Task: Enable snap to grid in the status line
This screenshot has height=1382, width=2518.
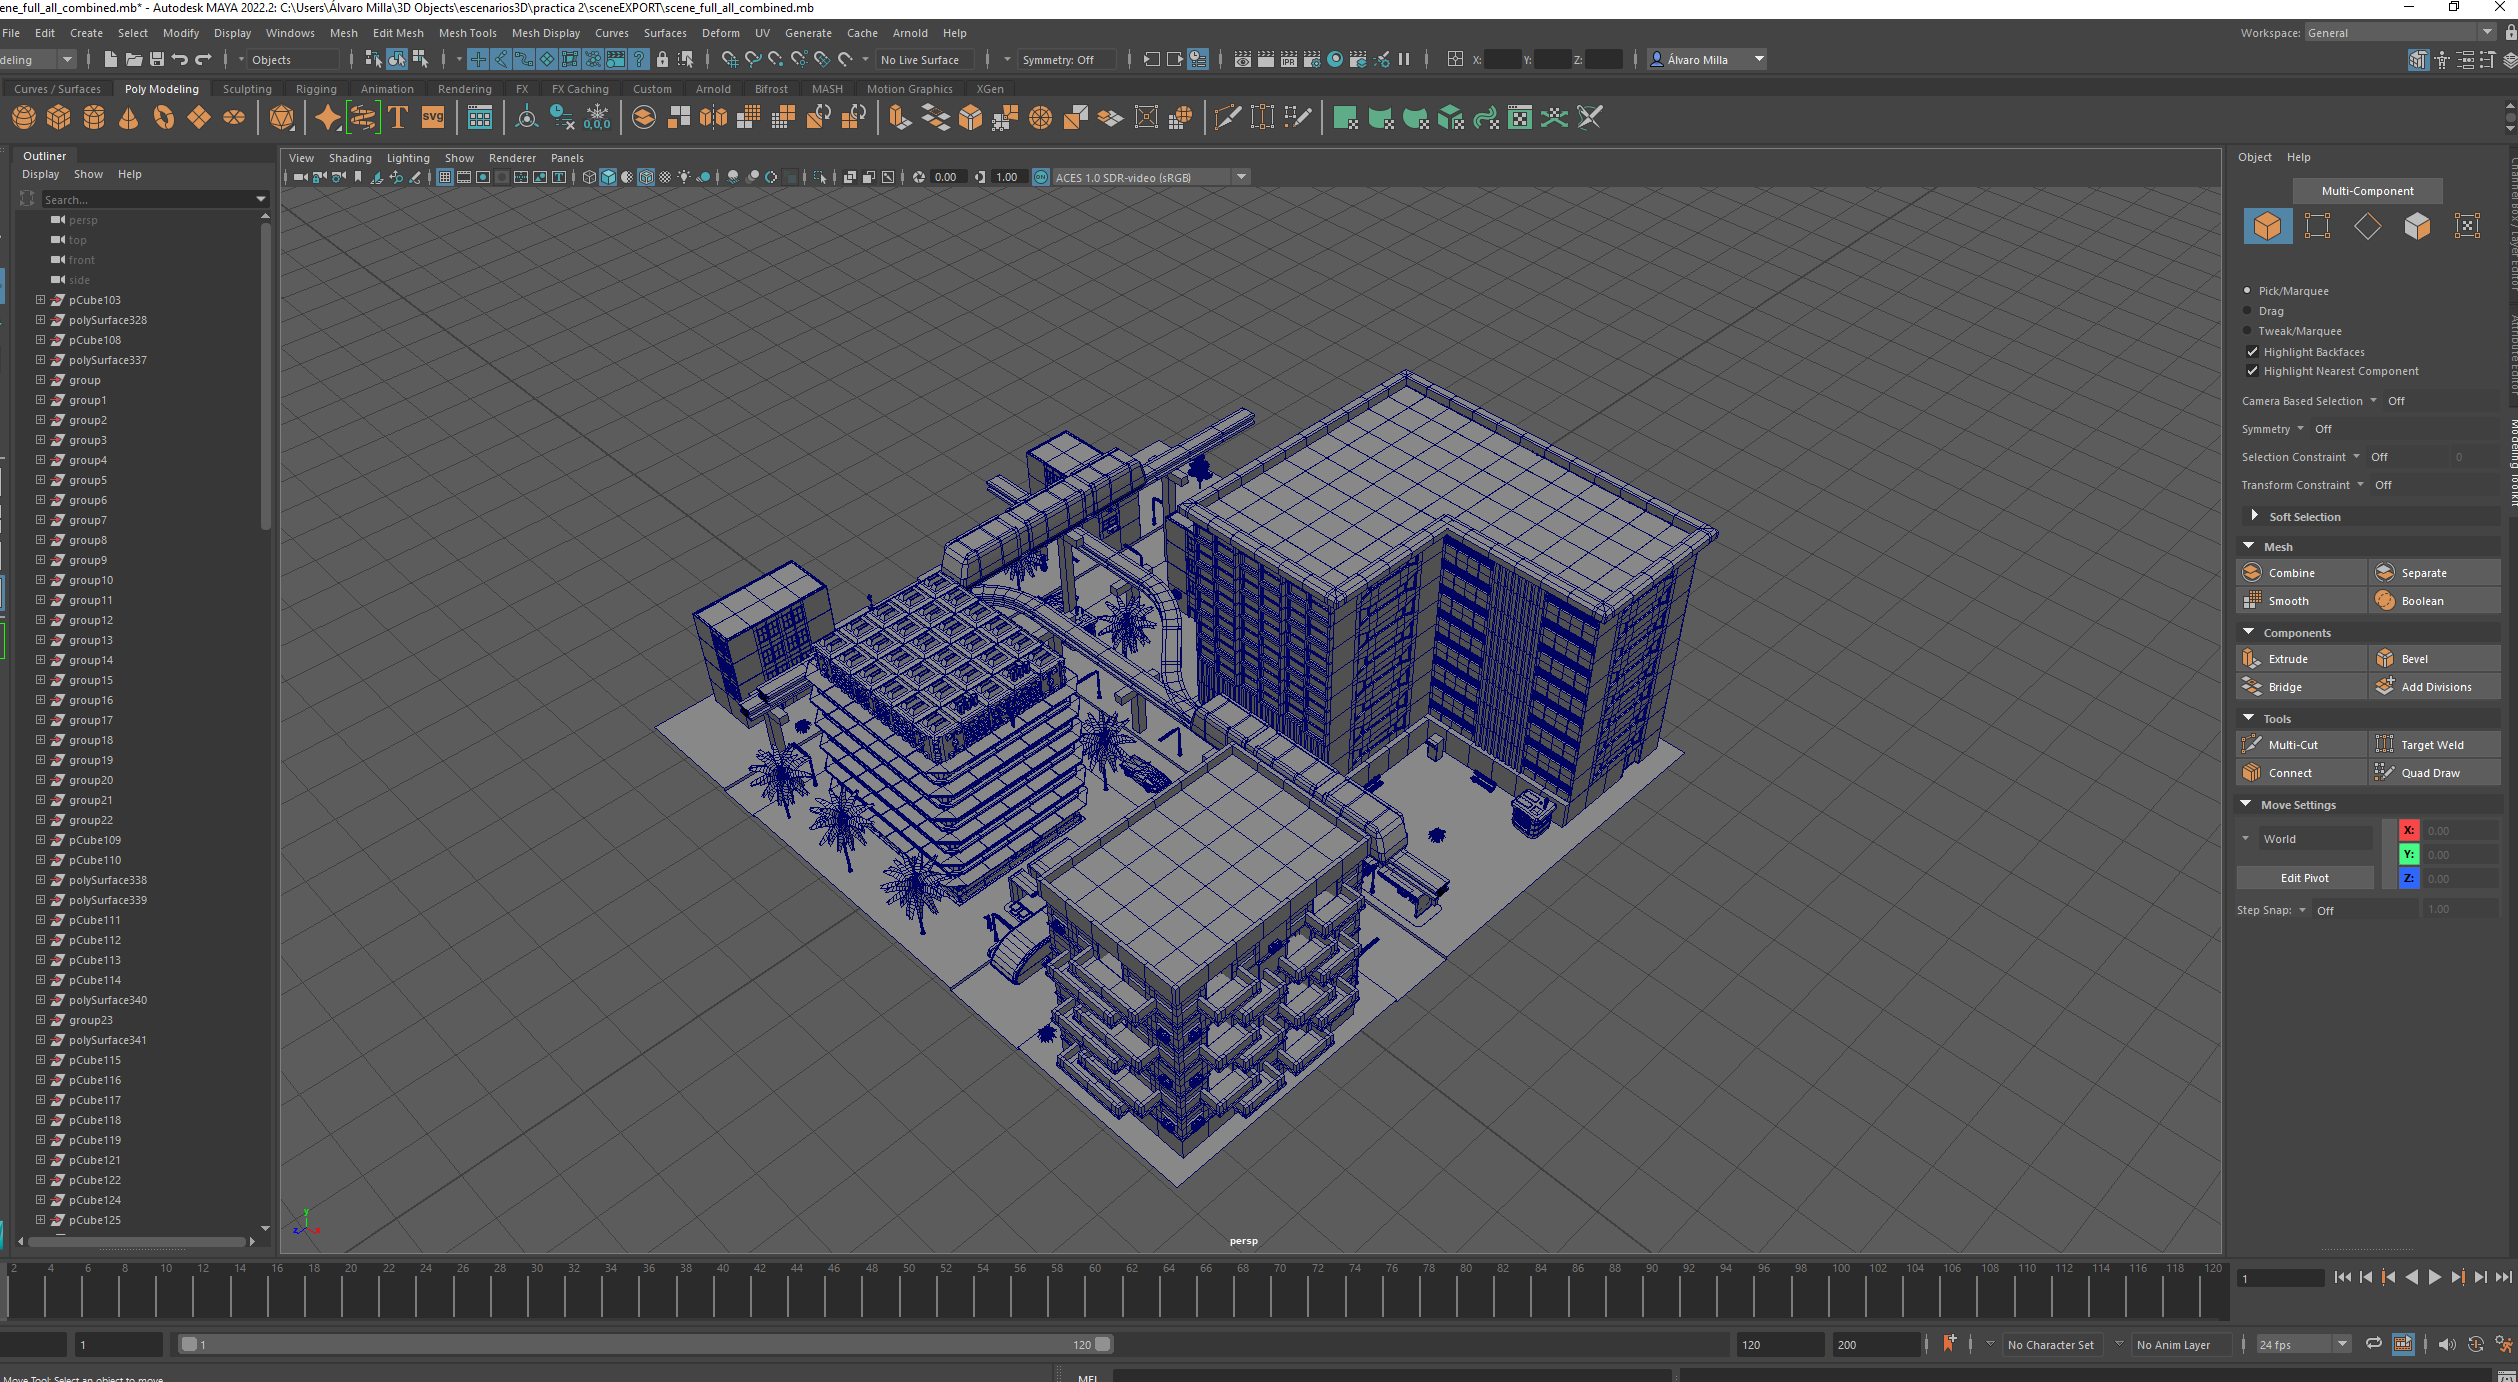Action: point(478,59)
